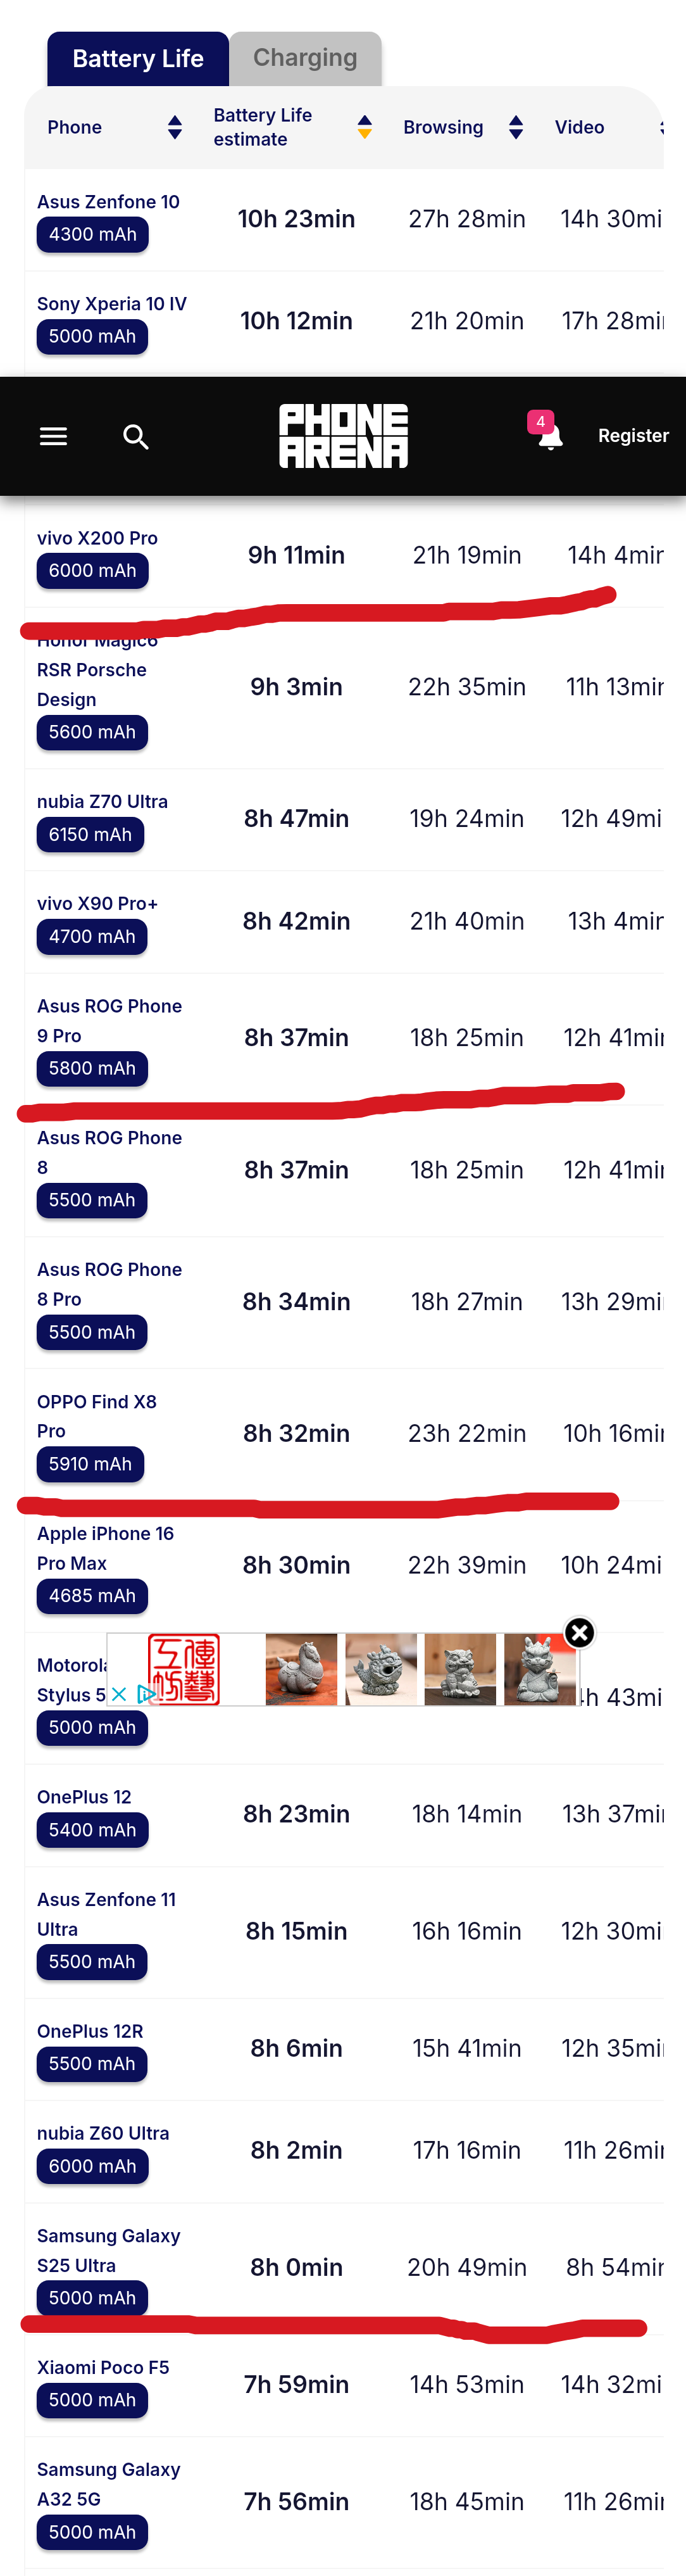Open Samsung Galaxy S25 Ultra link
This screenshot has width=686, height=2576.
[x=108, y=2250]
